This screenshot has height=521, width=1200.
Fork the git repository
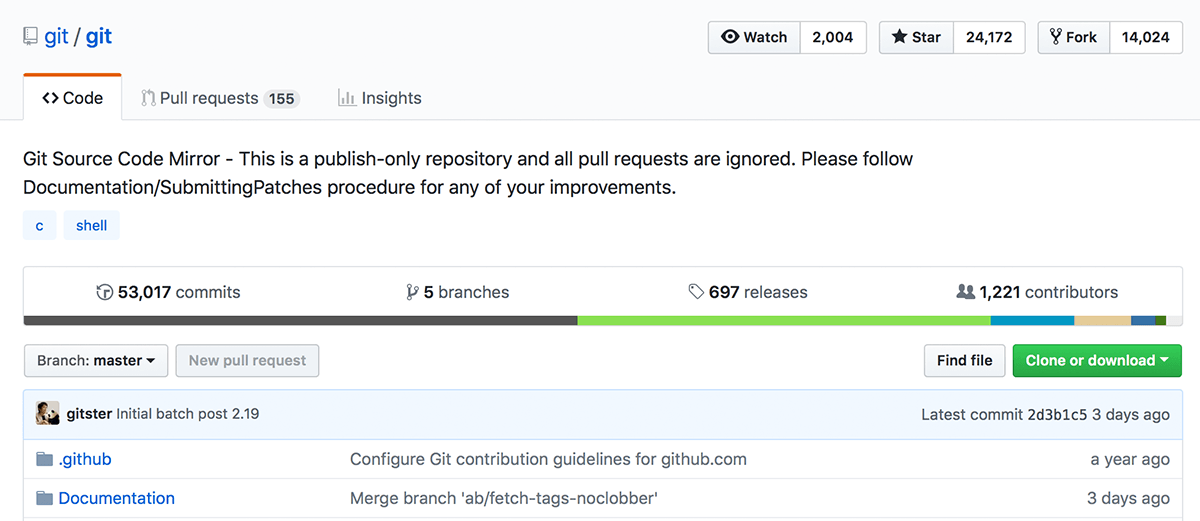1074,37
